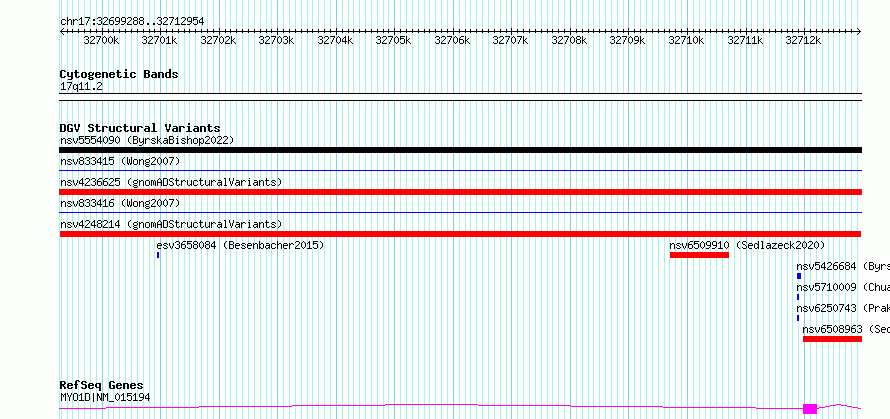
Task: Click the blue nsv5710009 marker
Action: 798,297
